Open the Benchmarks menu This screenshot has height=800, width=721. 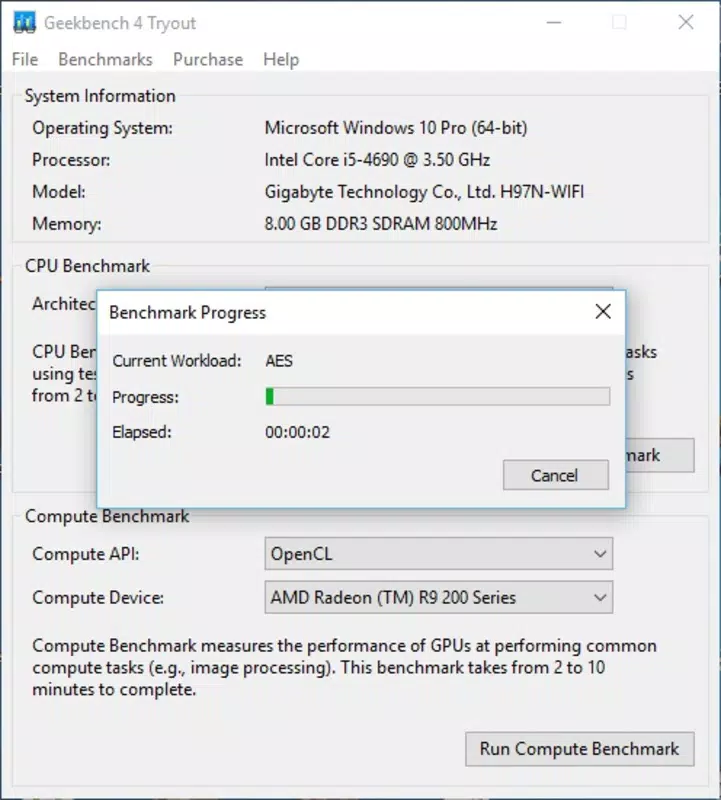(x=105, y=60)
